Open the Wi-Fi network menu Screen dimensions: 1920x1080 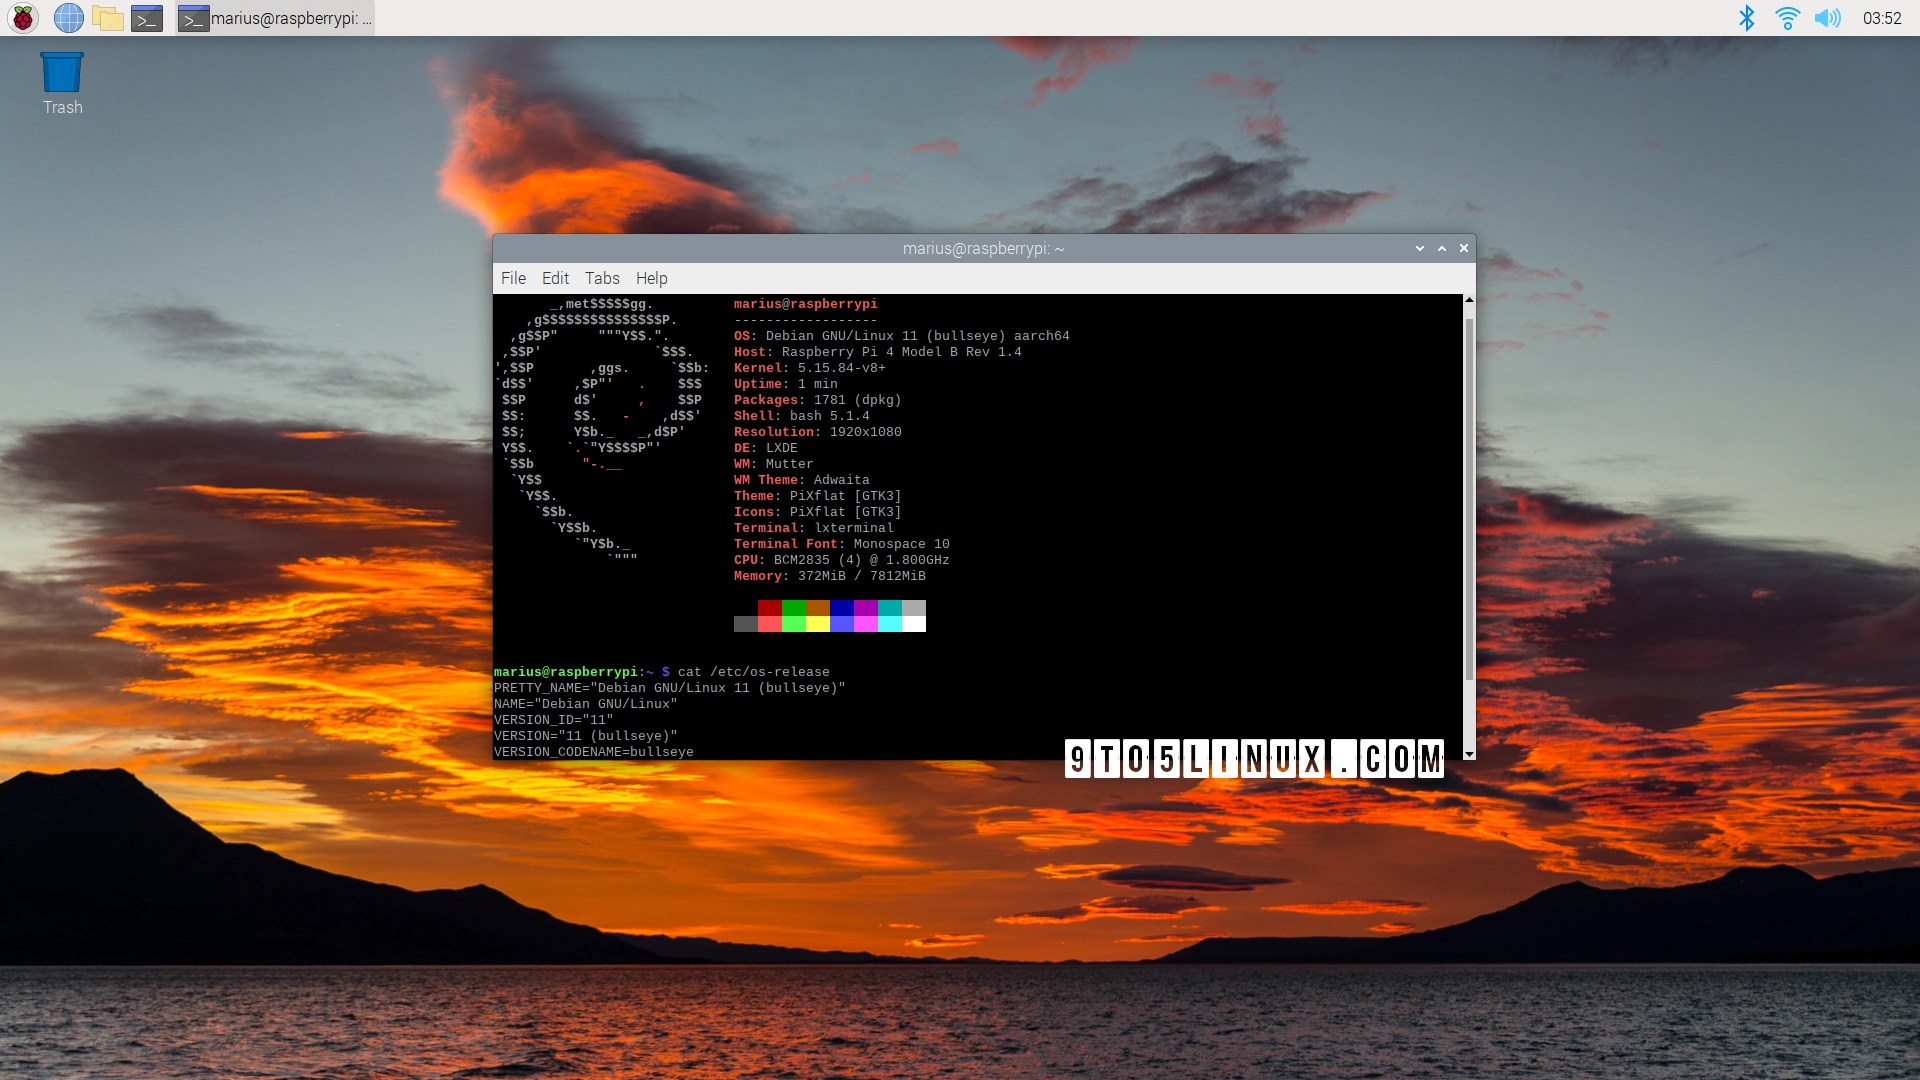pos(1788,17)
